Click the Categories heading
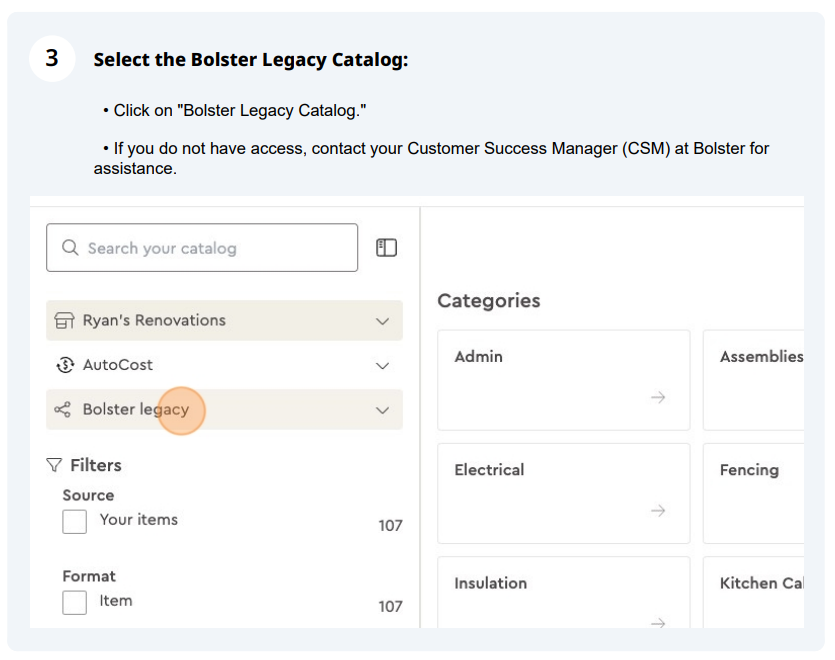The width and height of the screenshot is (835, 660). pyautogui.click(x=489, y=301)
